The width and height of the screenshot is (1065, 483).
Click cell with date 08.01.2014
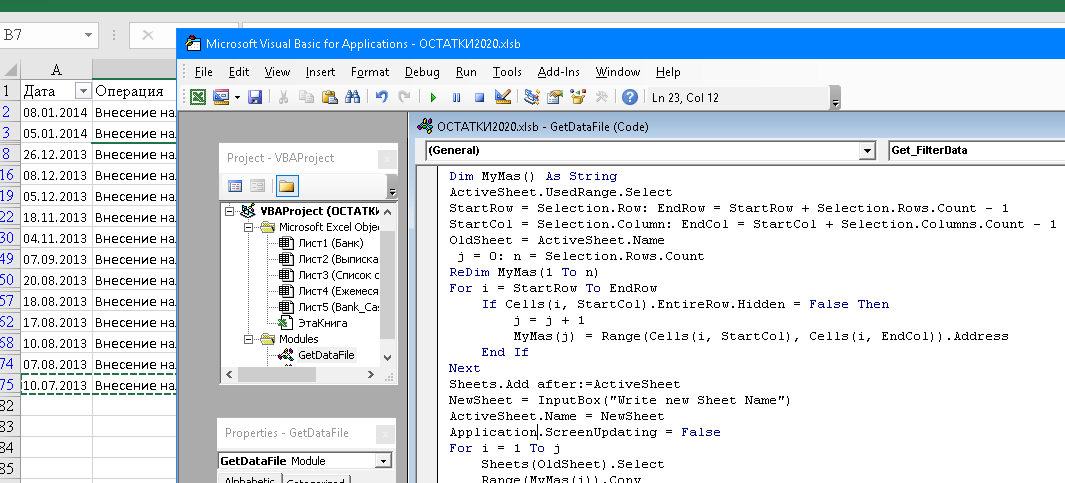point(56,112)
